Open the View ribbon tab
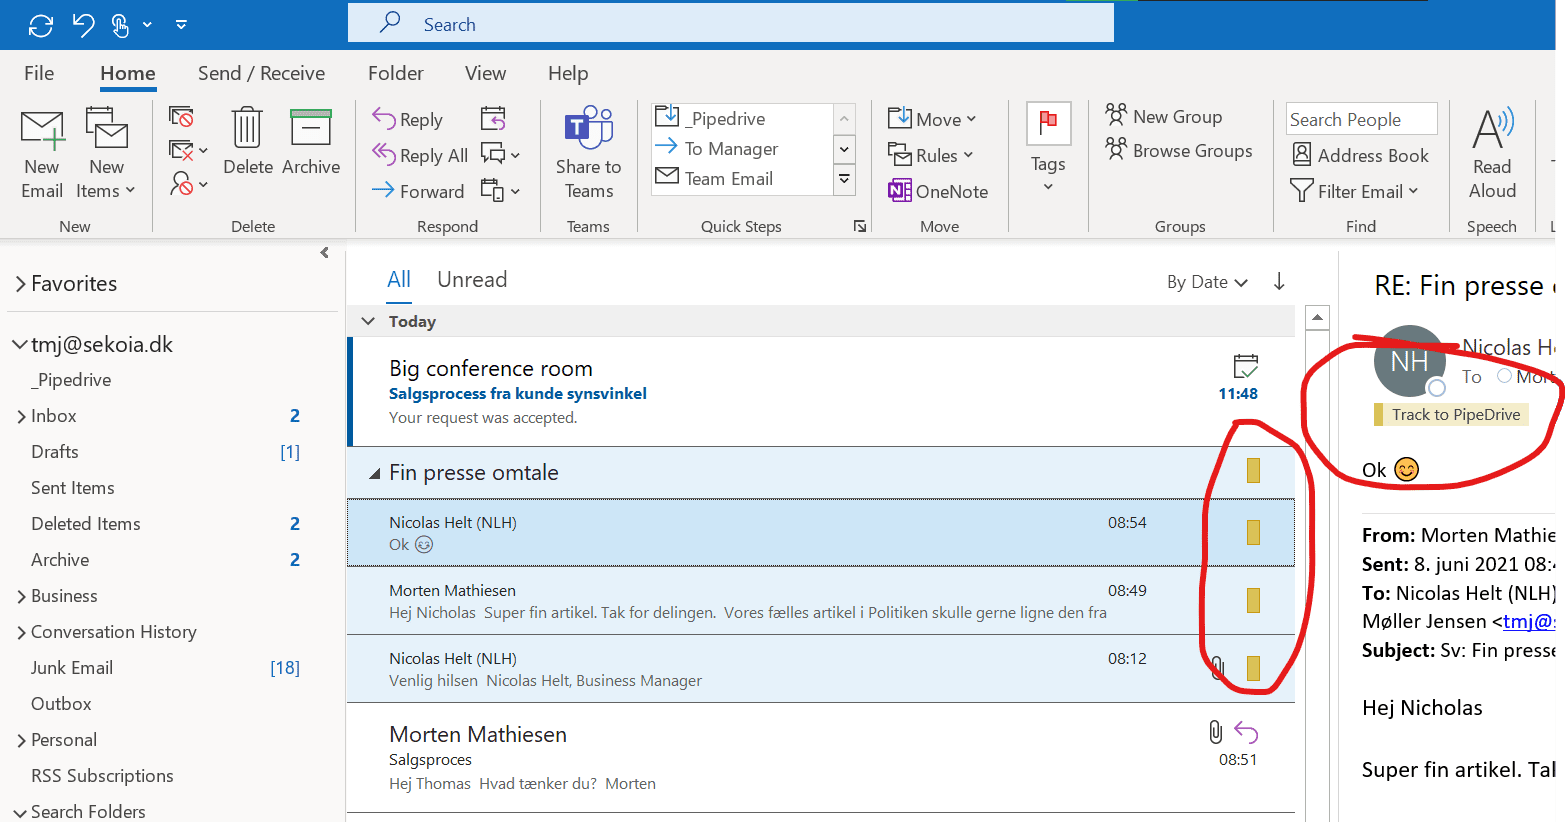Screen dimensions: 1566x822 [x=485, y=73]
